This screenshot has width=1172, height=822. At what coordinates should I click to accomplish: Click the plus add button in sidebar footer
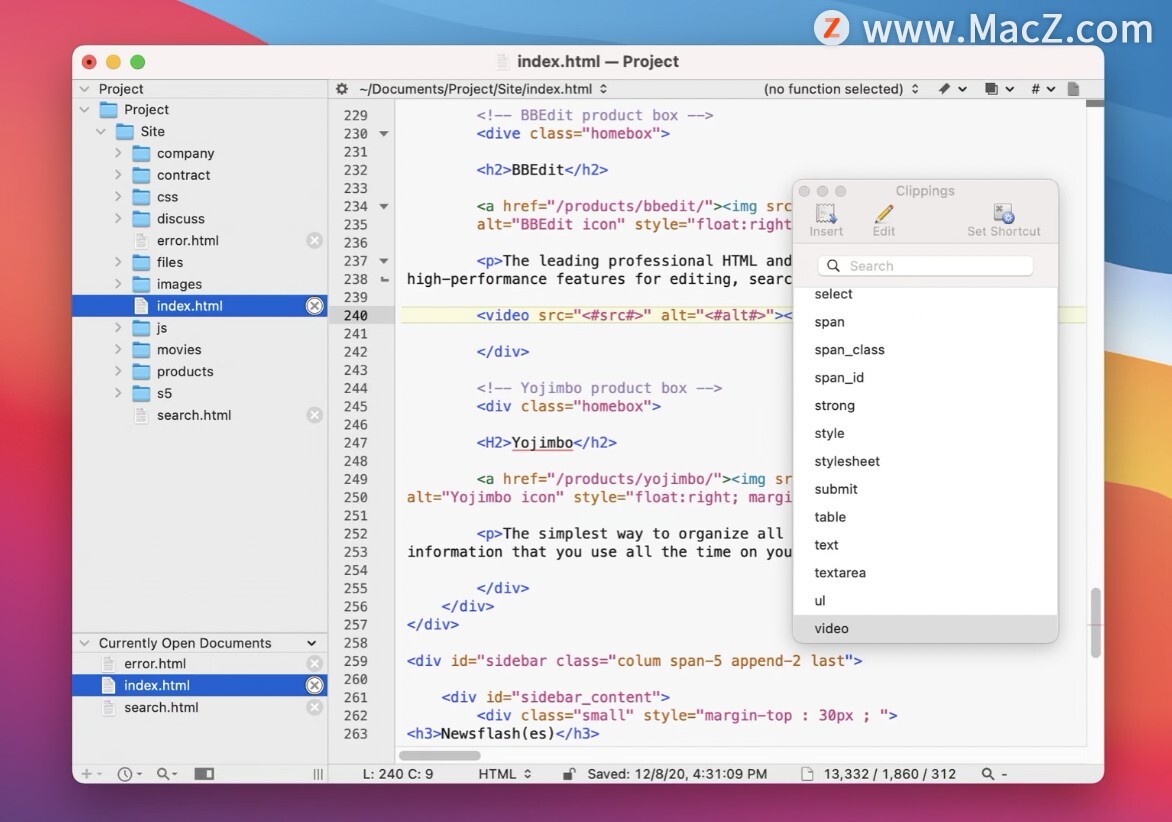tap(90, 774)
